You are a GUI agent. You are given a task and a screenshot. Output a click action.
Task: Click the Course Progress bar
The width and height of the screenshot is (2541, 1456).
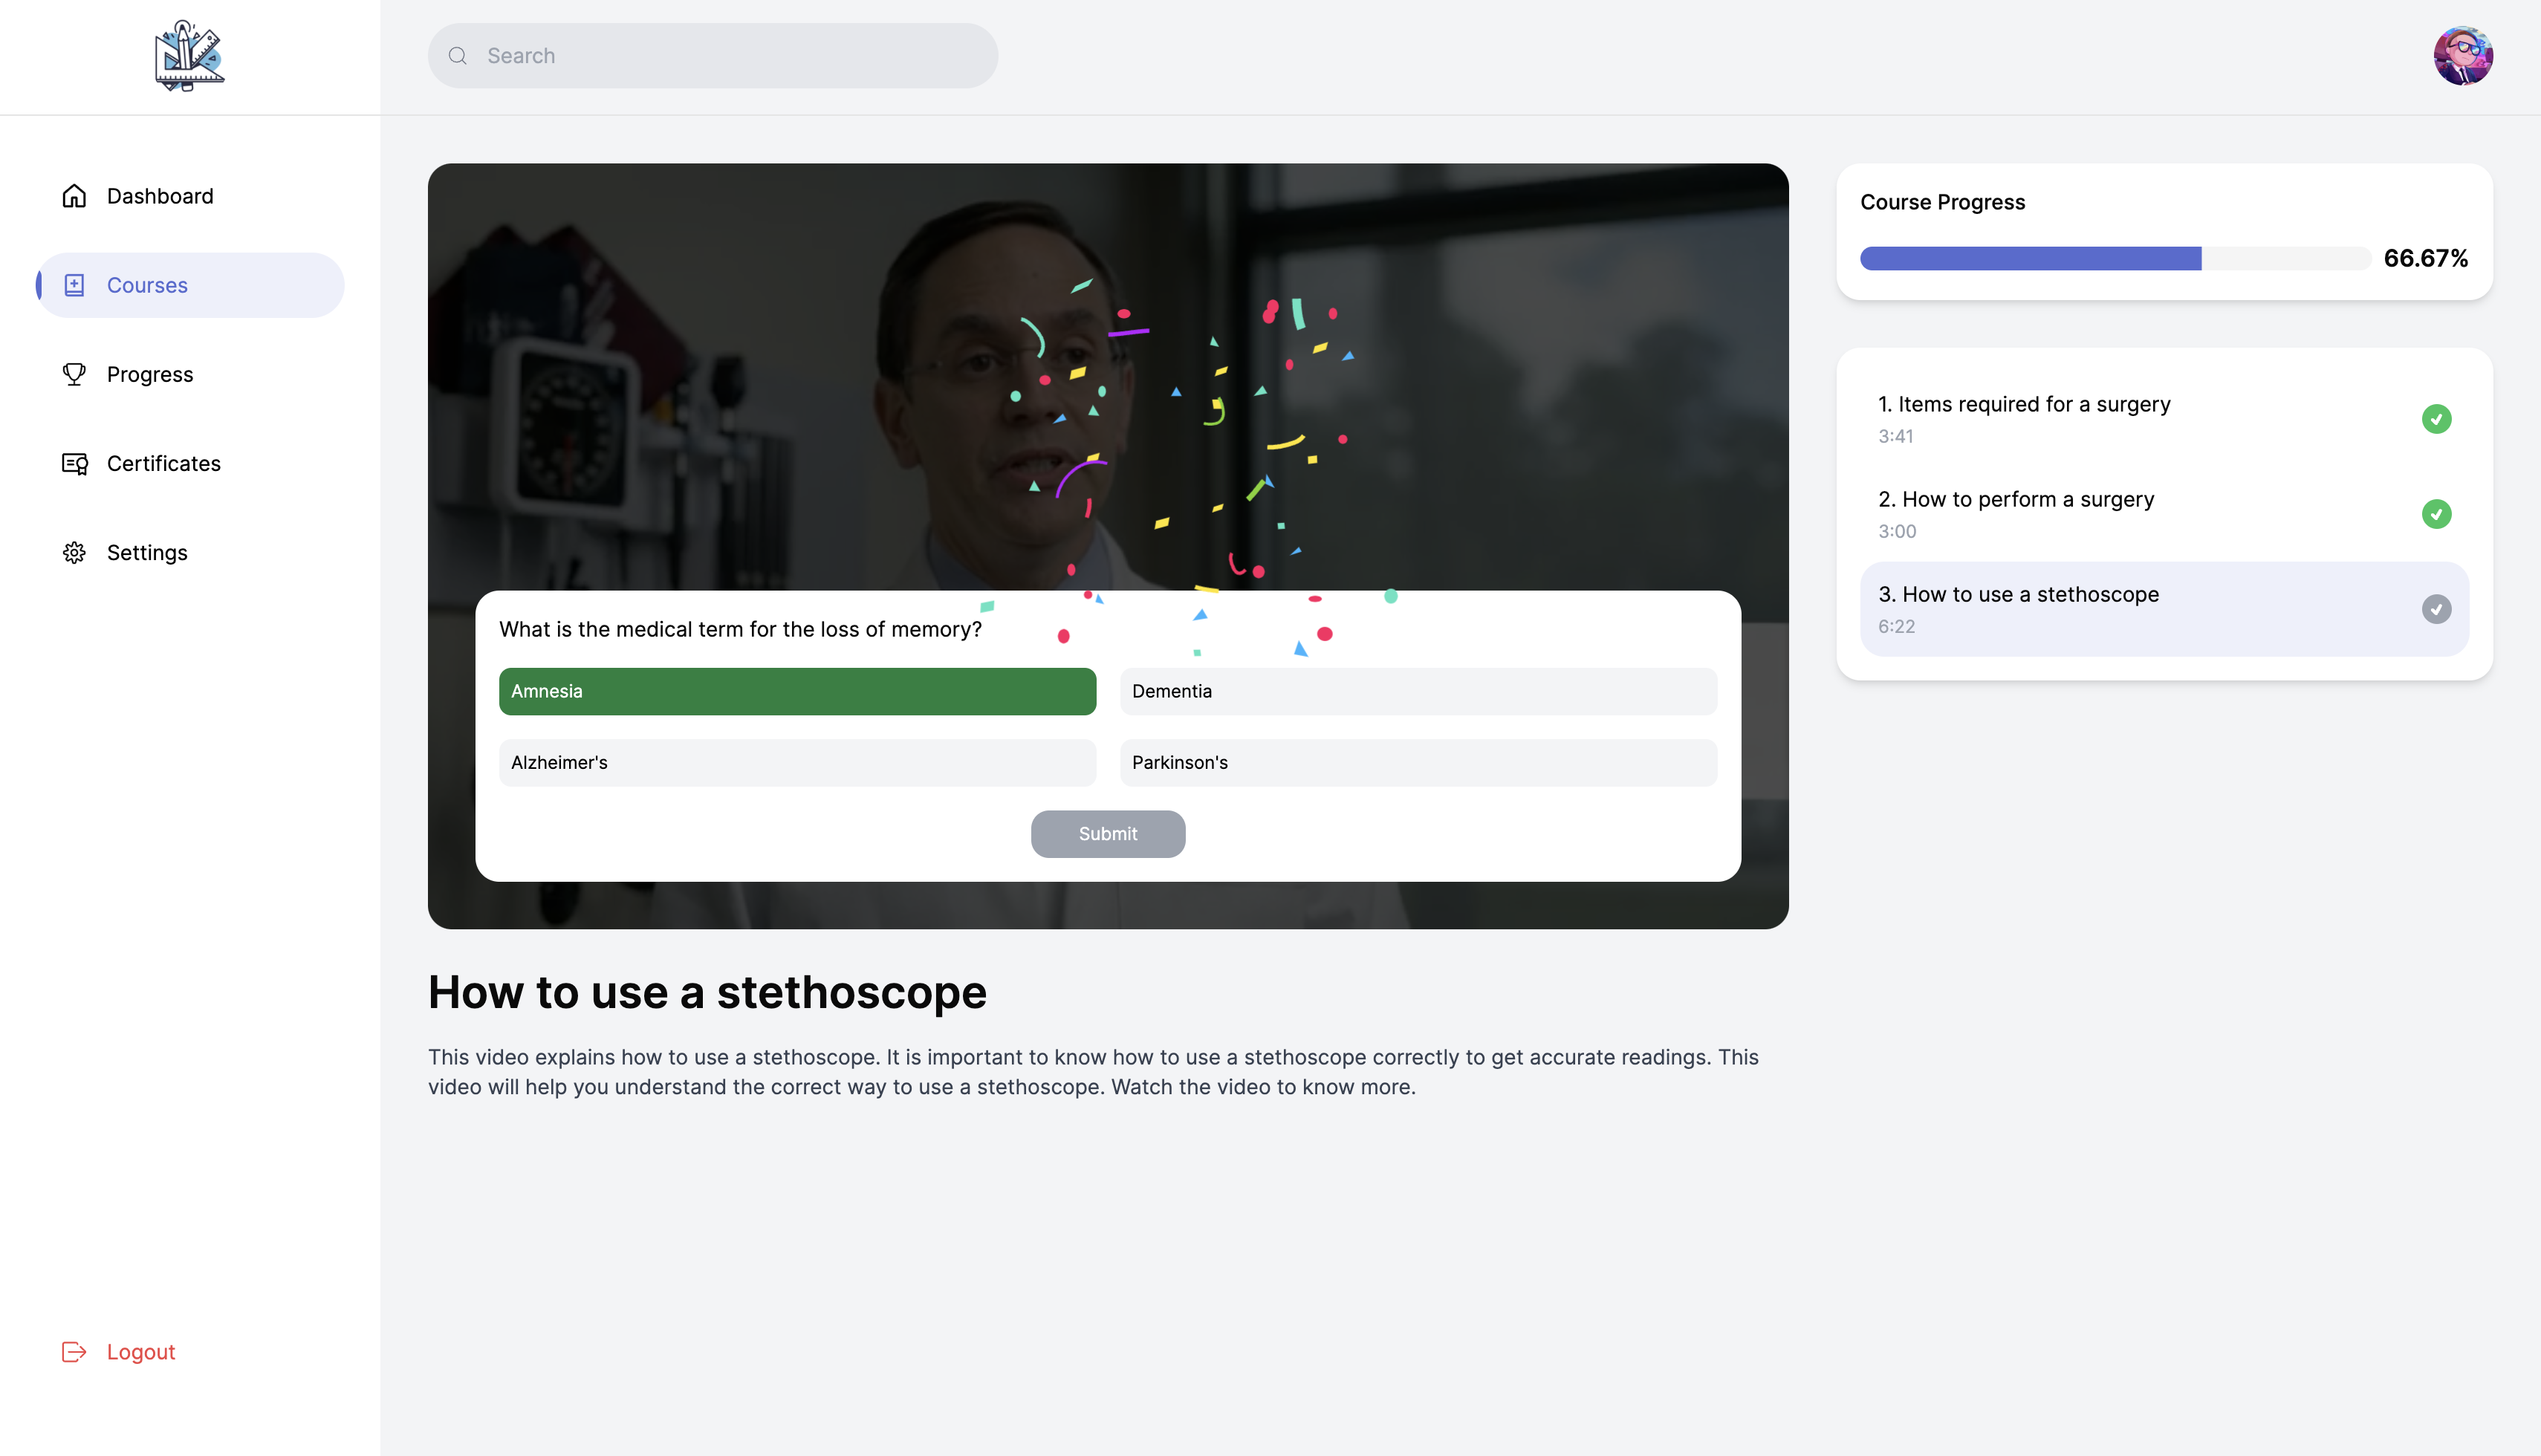[x=2114, y=258]
